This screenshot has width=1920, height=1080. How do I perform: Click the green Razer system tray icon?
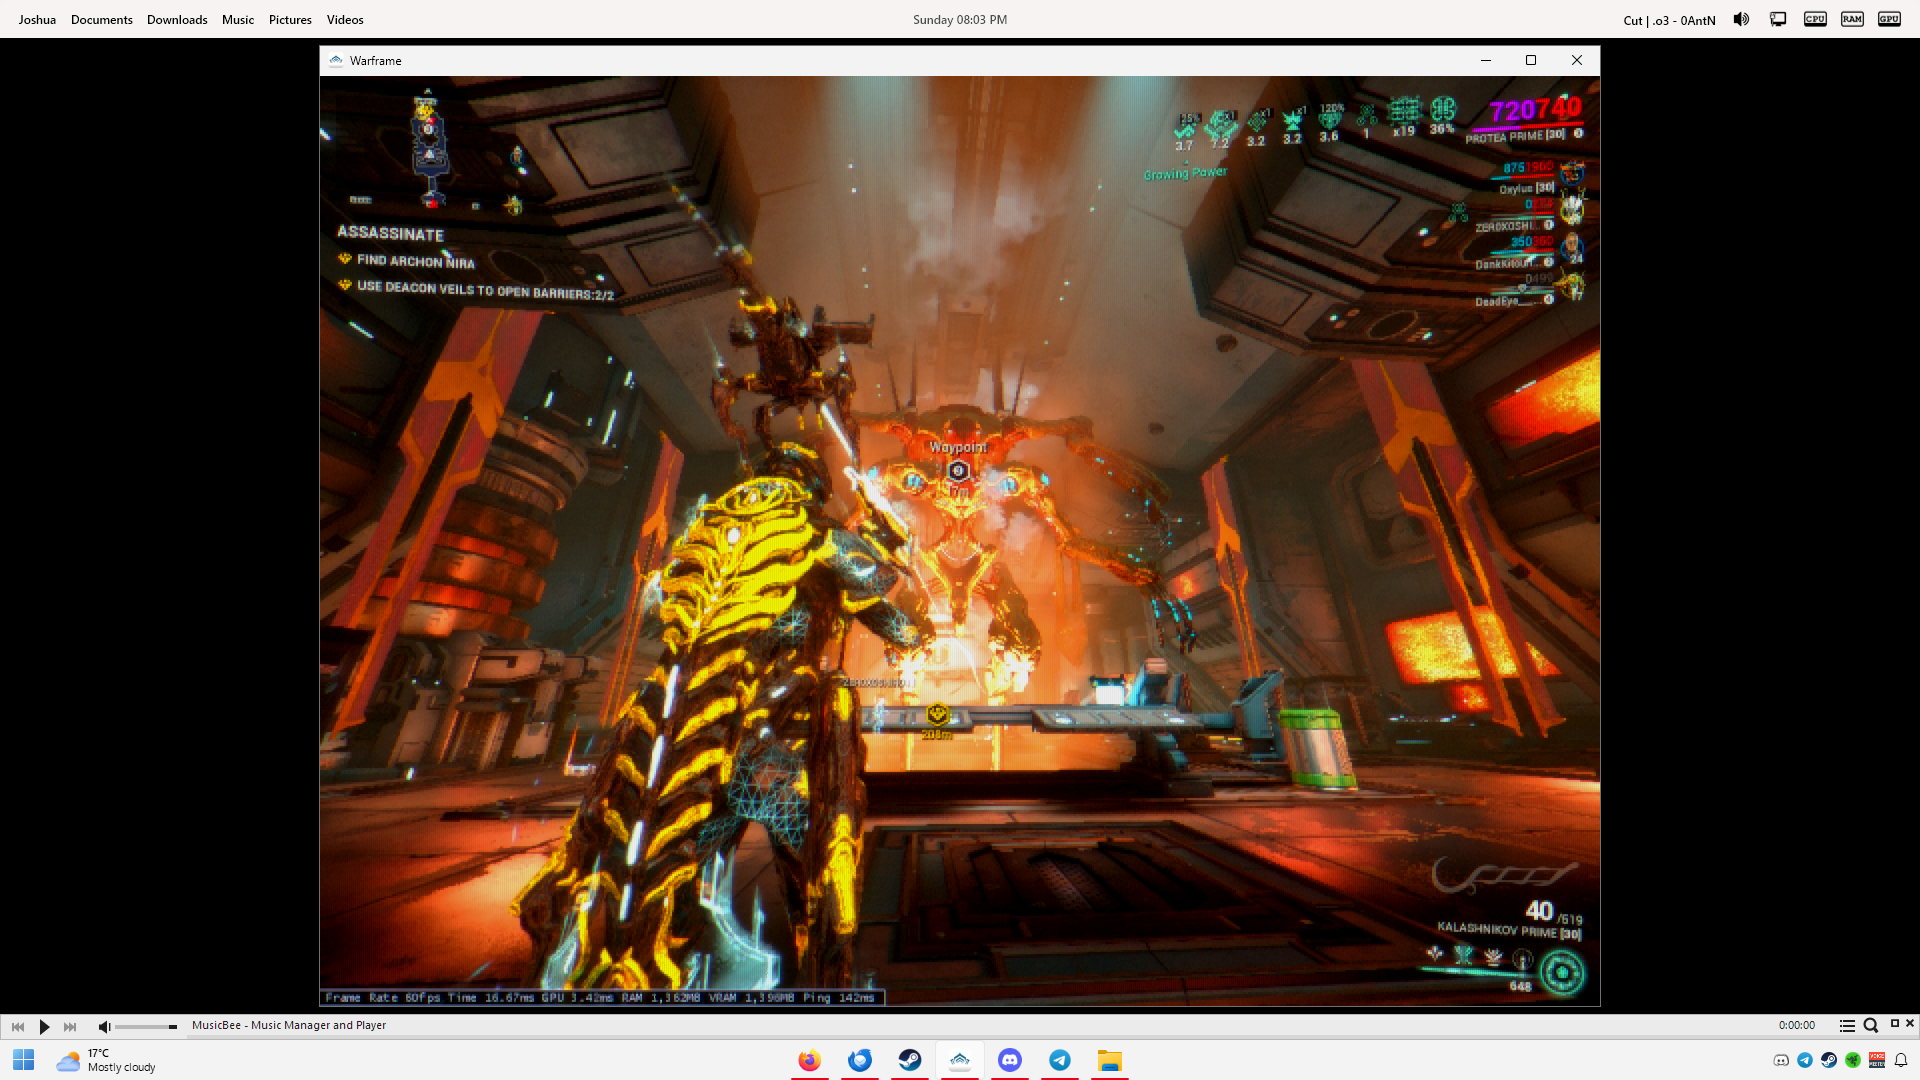(1853, 1060)
